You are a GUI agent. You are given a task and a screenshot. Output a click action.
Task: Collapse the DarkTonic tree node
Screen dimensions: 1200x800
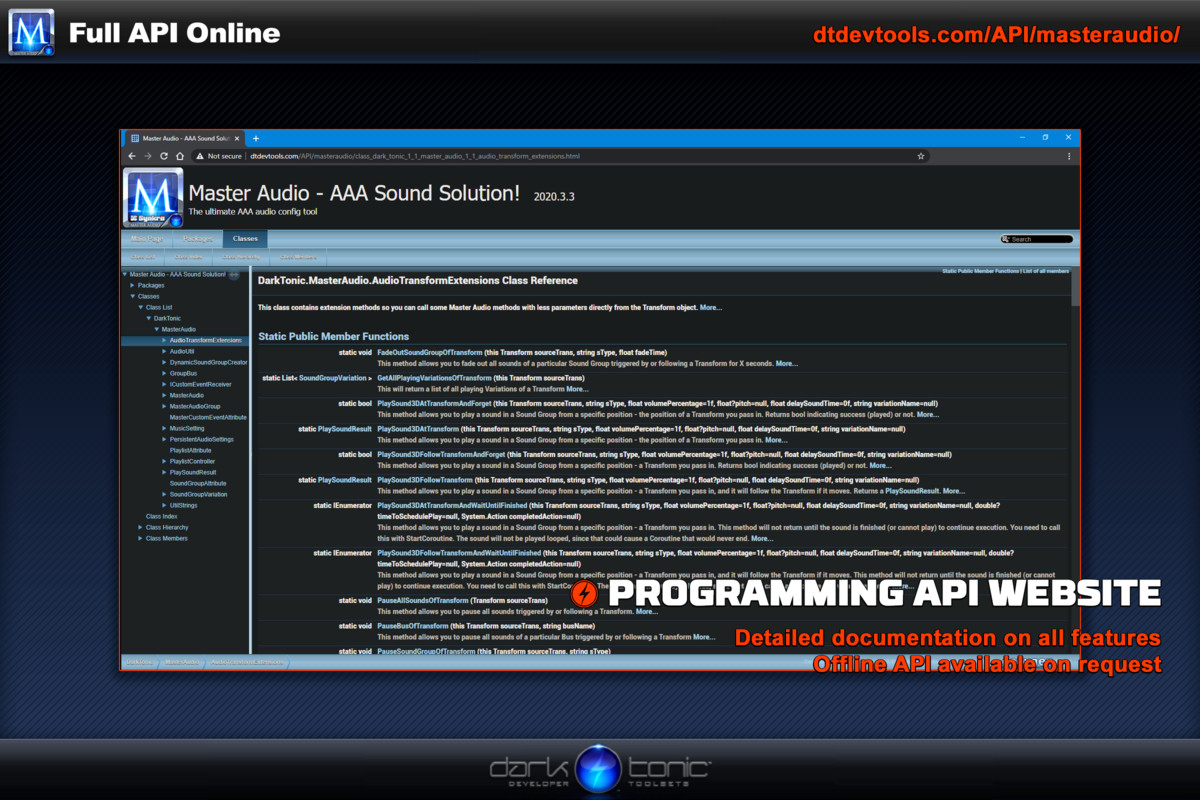pyautogui.click(x=148, y=318)
